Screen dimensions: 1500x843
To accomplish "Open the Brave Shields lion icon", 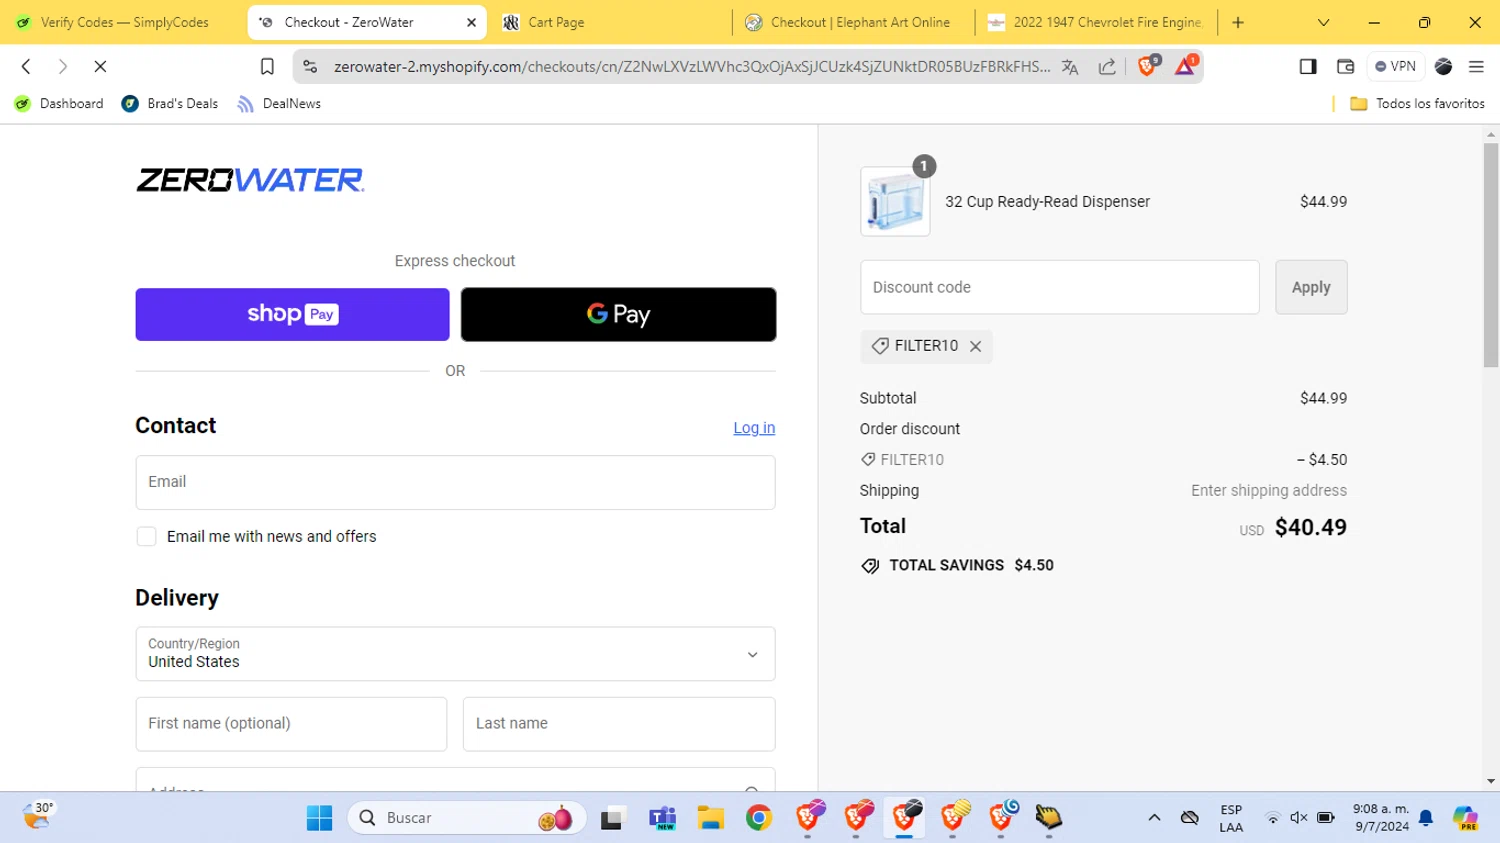I will [x=1148, y=66].
